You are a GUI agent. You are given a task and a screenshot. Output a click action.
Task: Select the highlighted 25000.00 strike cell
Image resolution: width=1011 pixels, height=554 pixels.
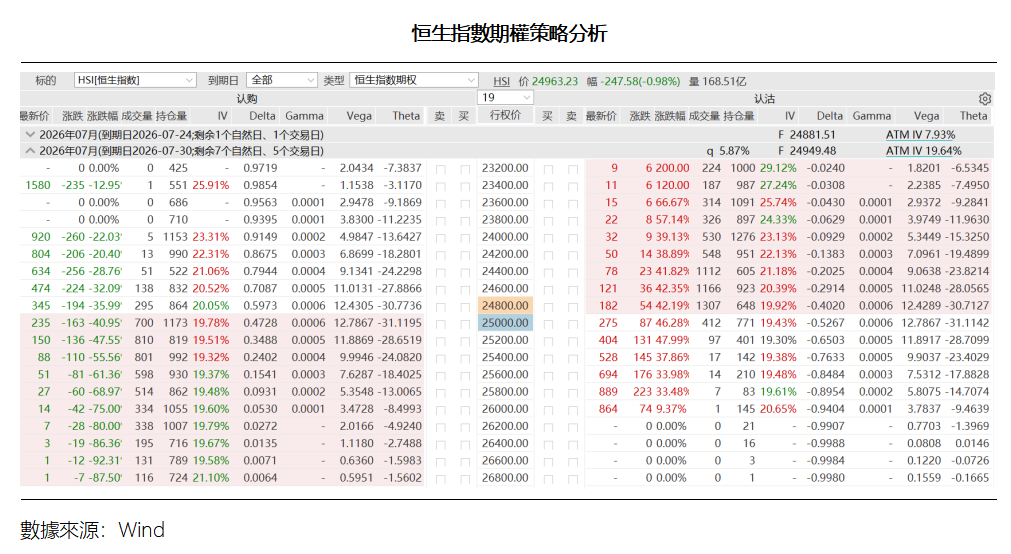coord(506,323)
